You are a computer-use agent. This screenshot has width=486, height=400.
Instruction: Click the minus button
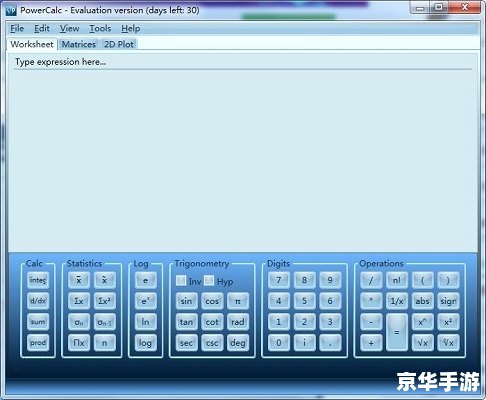pos(371,322)
